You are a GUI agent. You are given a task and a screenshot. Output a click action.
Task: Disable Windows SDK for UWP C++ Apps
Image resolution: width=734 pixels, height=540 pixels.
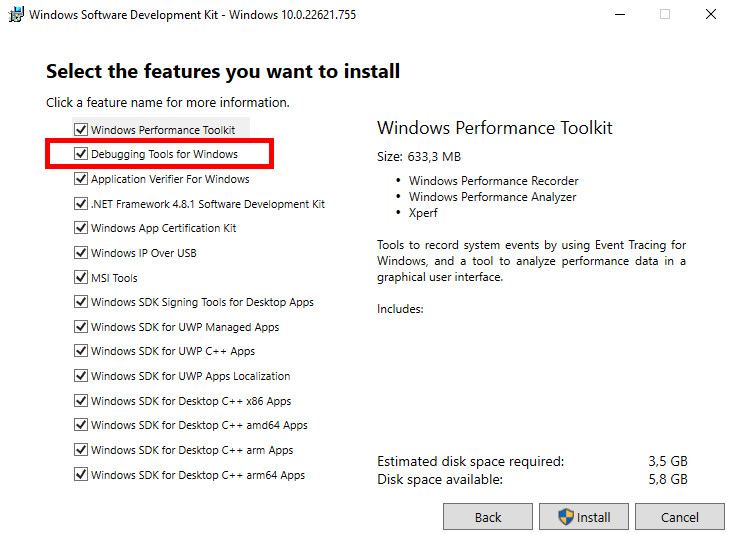tap(81, 352)
